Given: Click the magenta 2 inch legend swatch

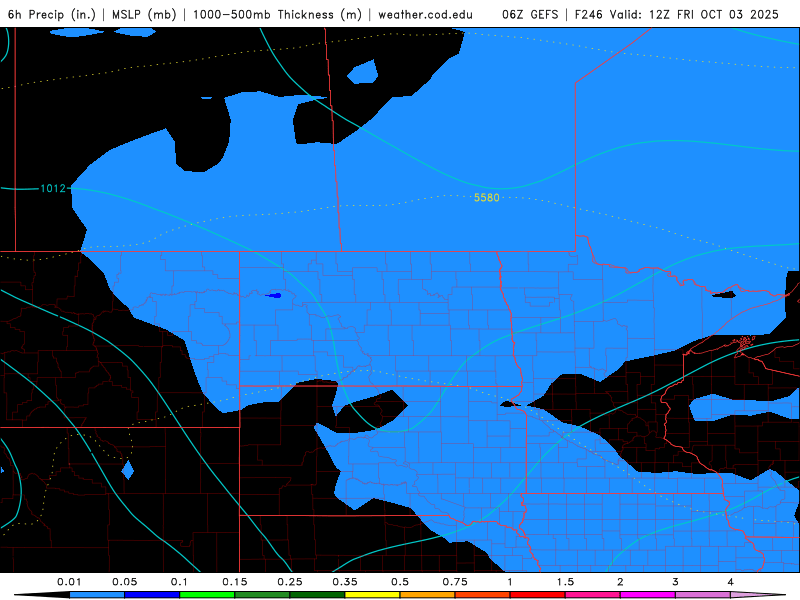Looking at the screenshot, I should 648,595.
